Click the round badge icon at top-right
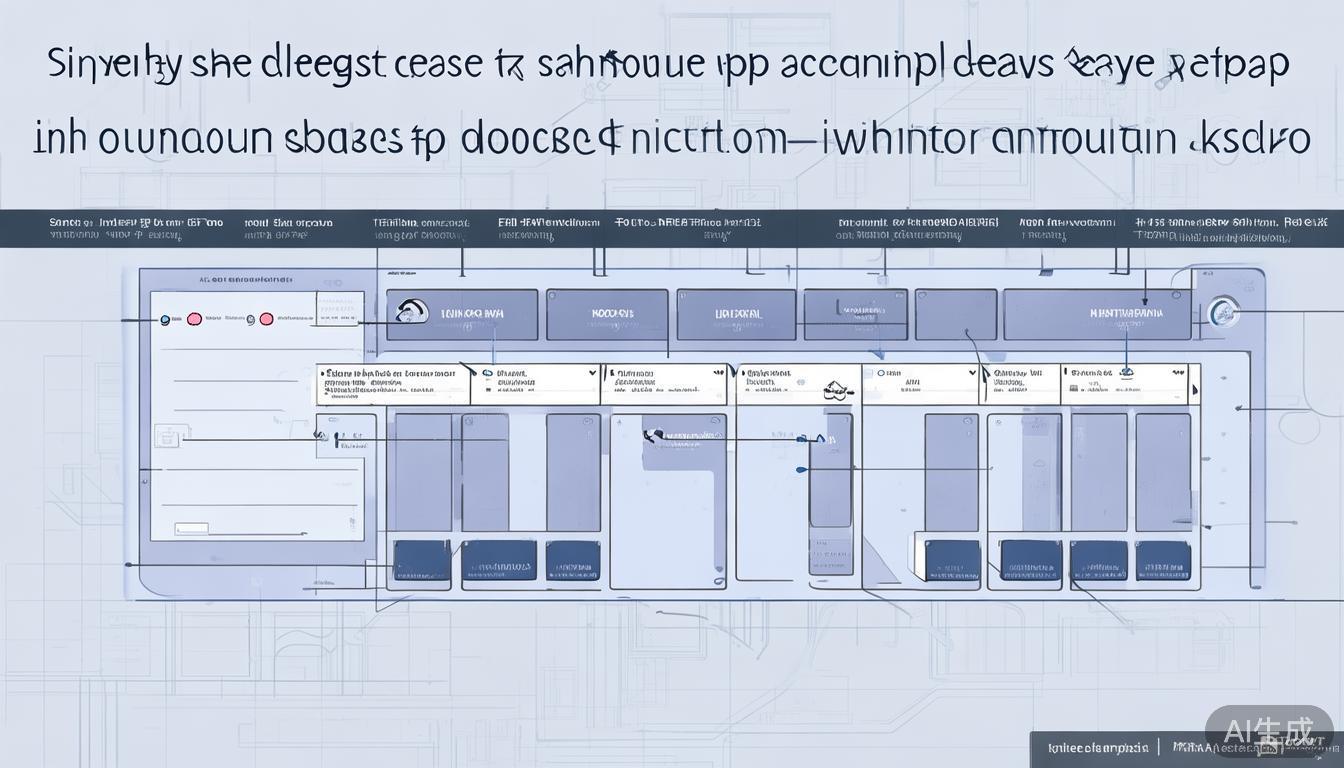The height and width of the screenshot is (768, 1344). [x=1222, y=313]
